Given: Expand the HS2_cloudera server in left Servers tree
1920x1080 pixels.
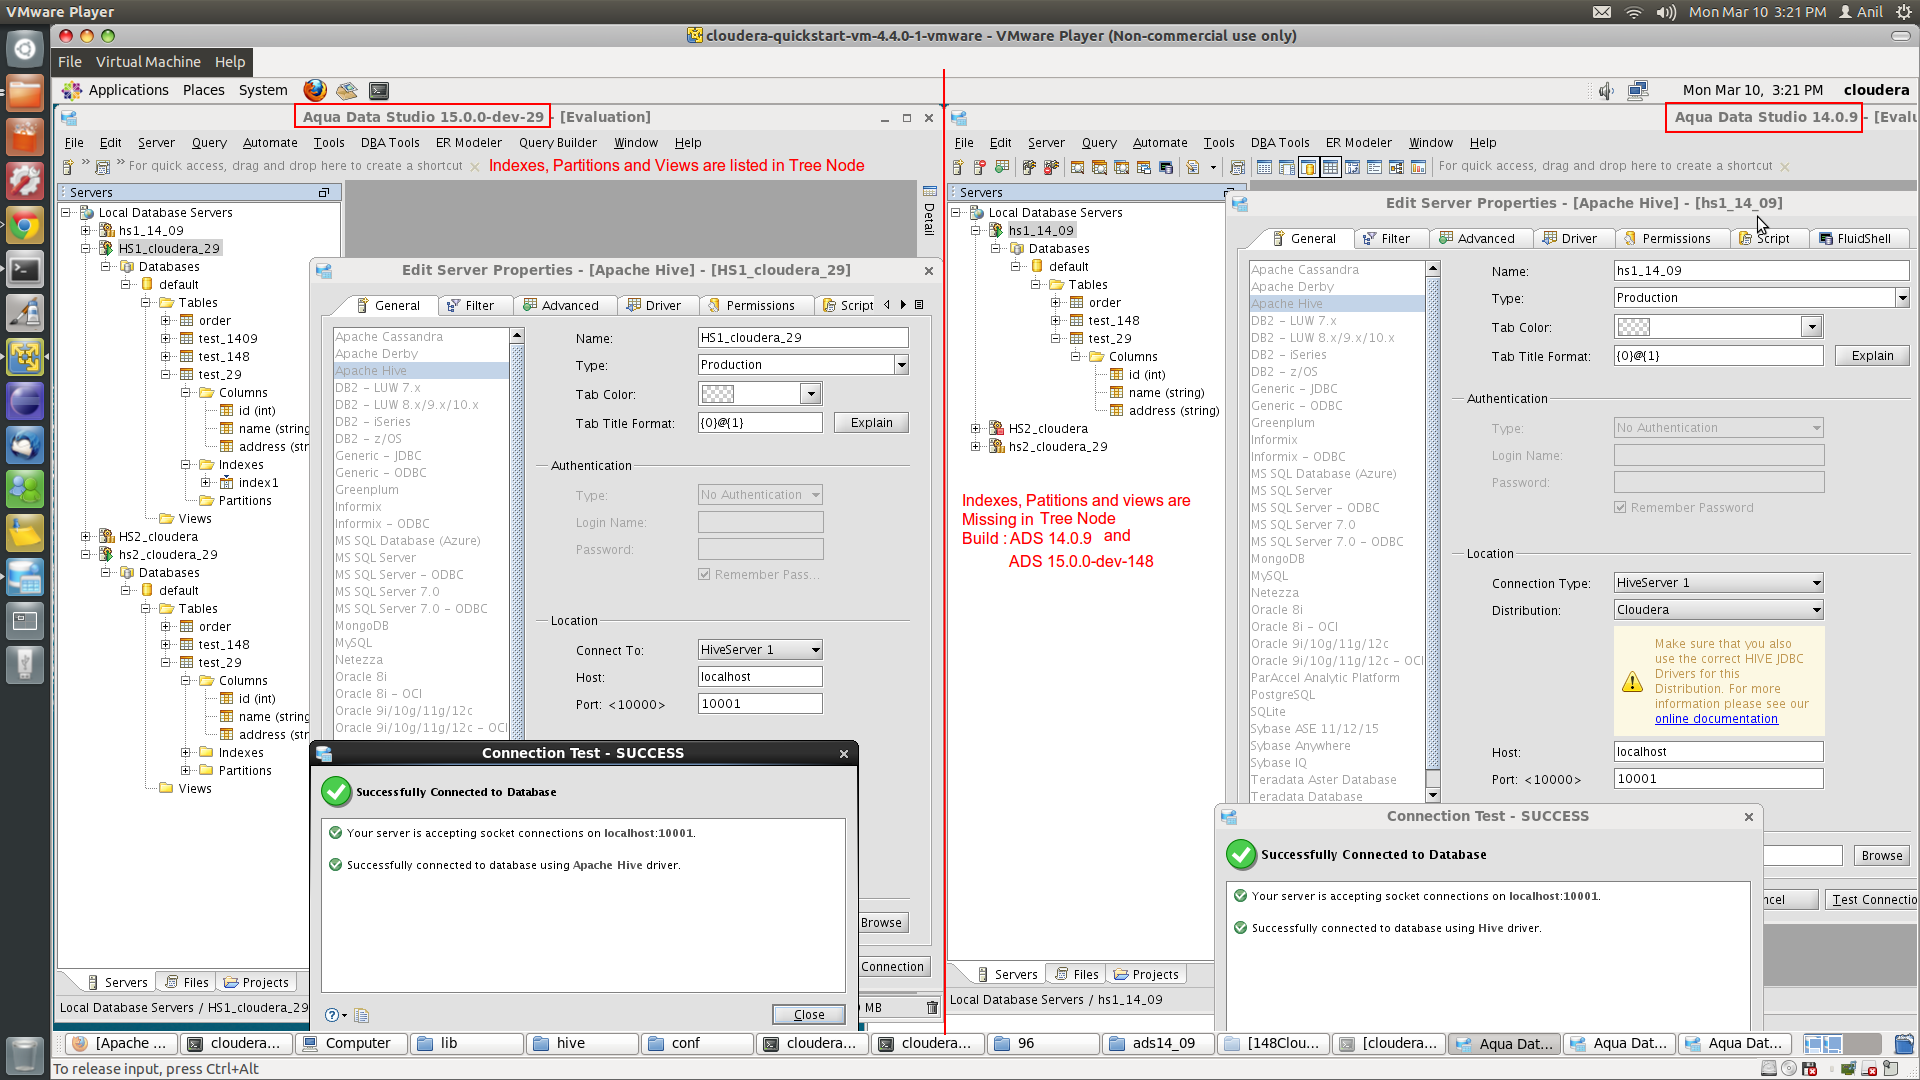Looking at the screenshot, I should (x=86, y=537).
